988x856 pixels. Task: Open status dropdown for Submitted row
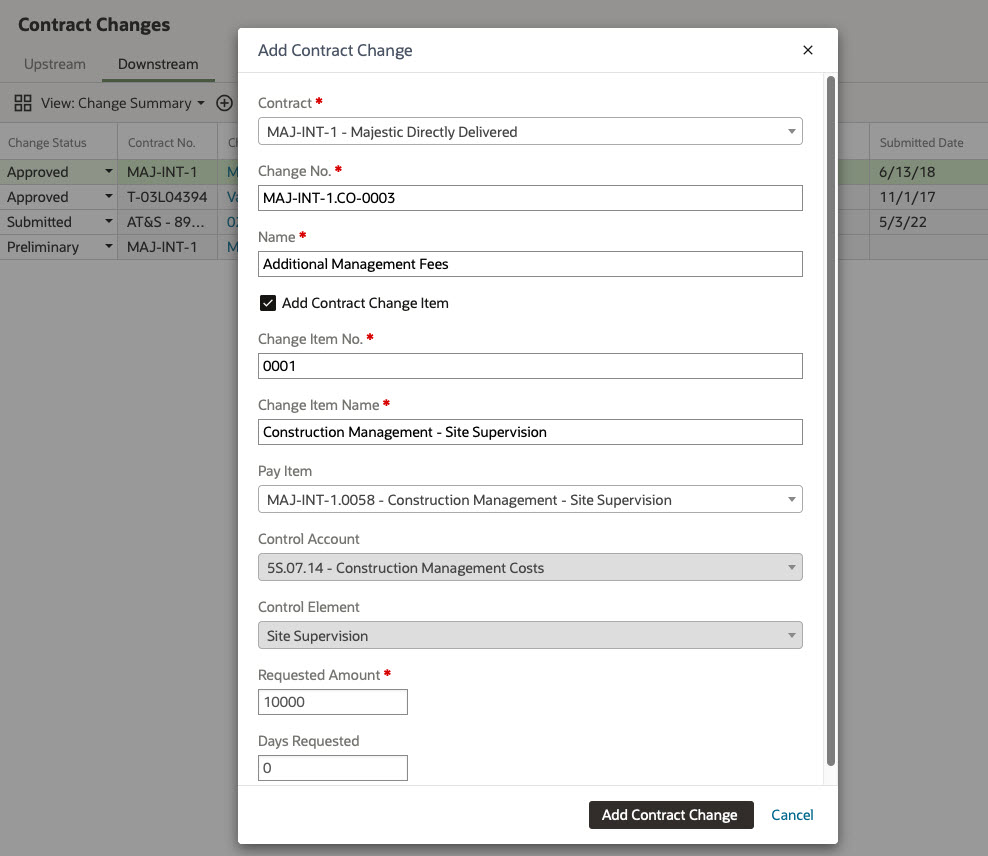click(x=108, y=222)
